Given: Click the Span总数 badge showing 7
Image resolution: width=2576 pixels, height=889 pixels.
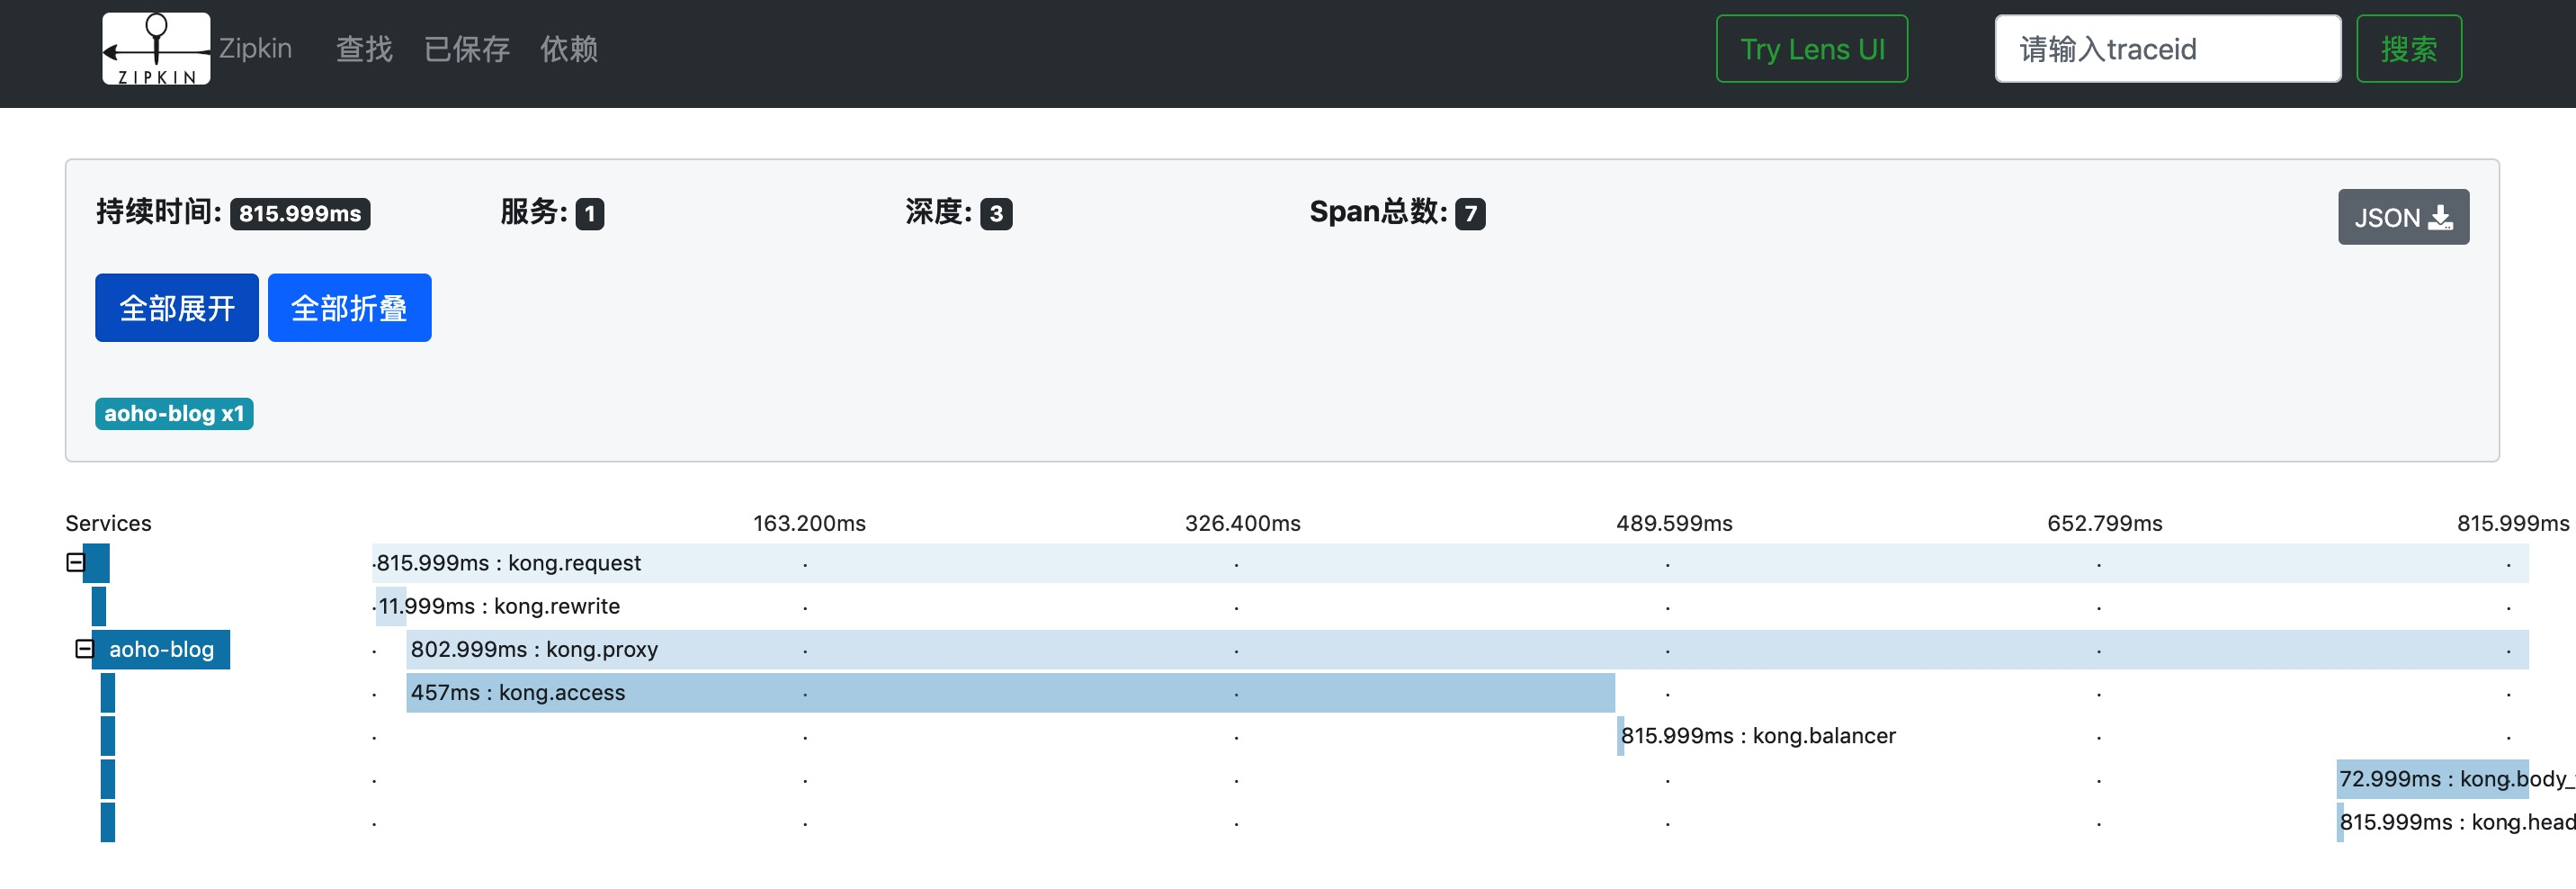Looking at the screenshot, I should point(1470,214).
